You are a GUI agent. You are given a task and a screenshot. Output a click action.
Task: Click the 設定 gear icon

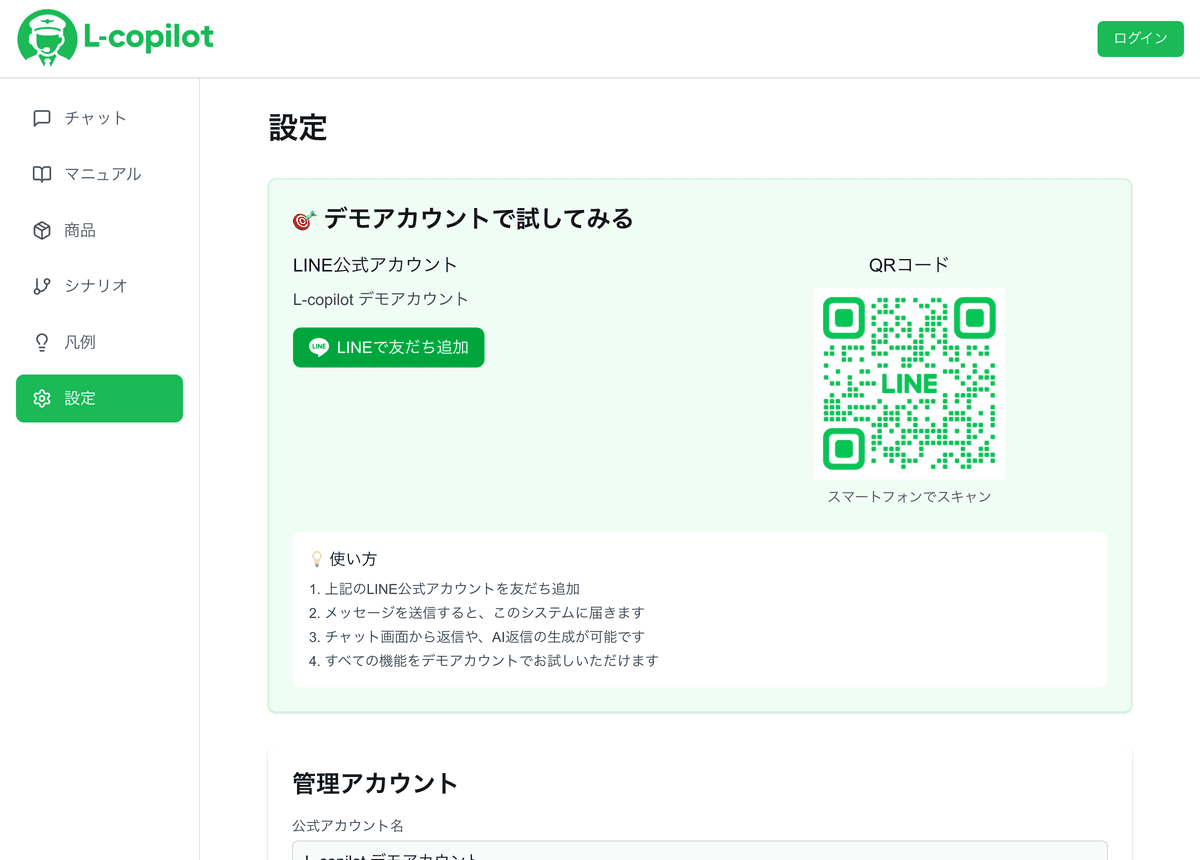(x=41, y=398)
